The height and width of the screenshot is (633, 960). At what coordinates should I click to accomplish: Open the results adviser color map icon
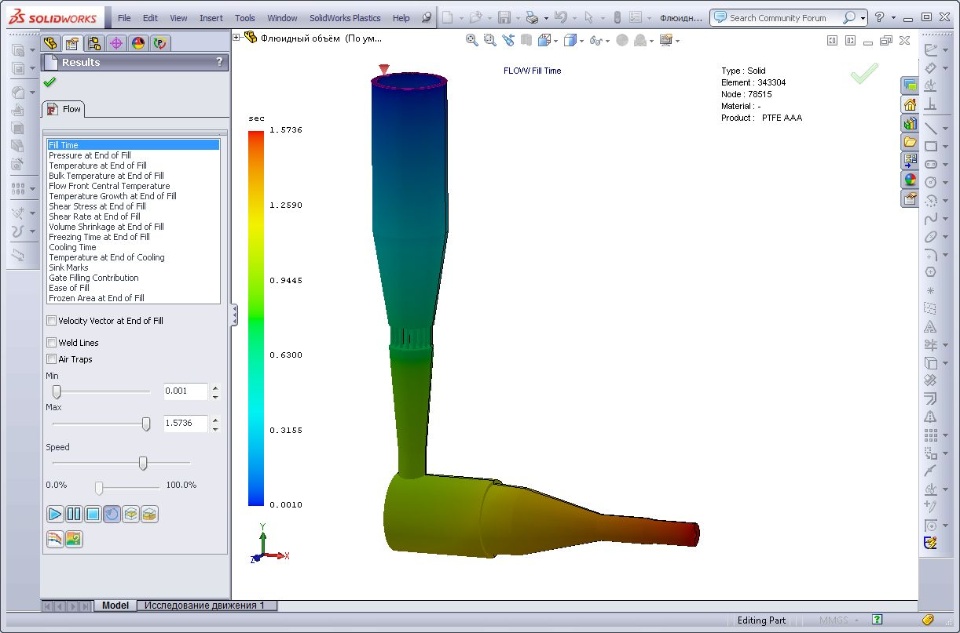click(73, 539)
